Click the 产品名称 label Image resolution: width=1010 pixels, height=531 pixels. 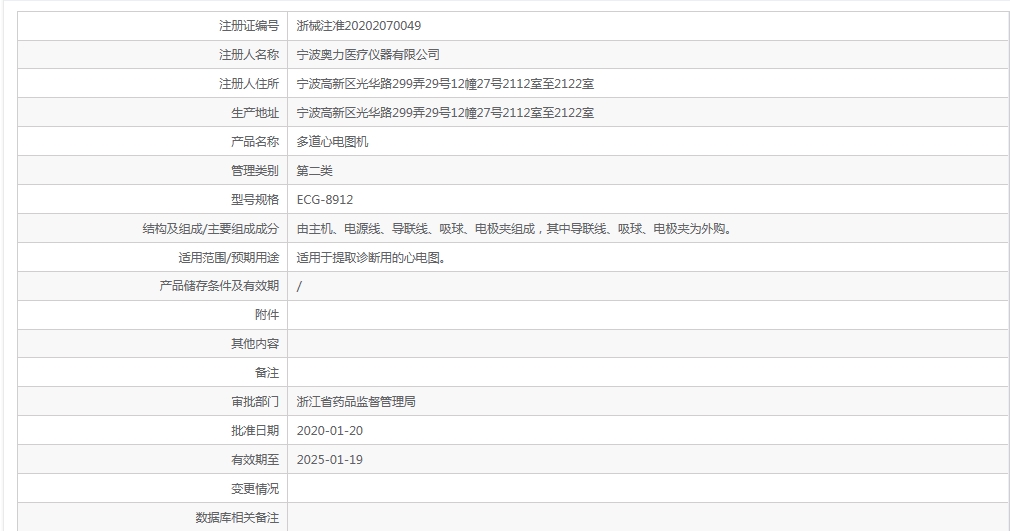click(x=255, y=142)
